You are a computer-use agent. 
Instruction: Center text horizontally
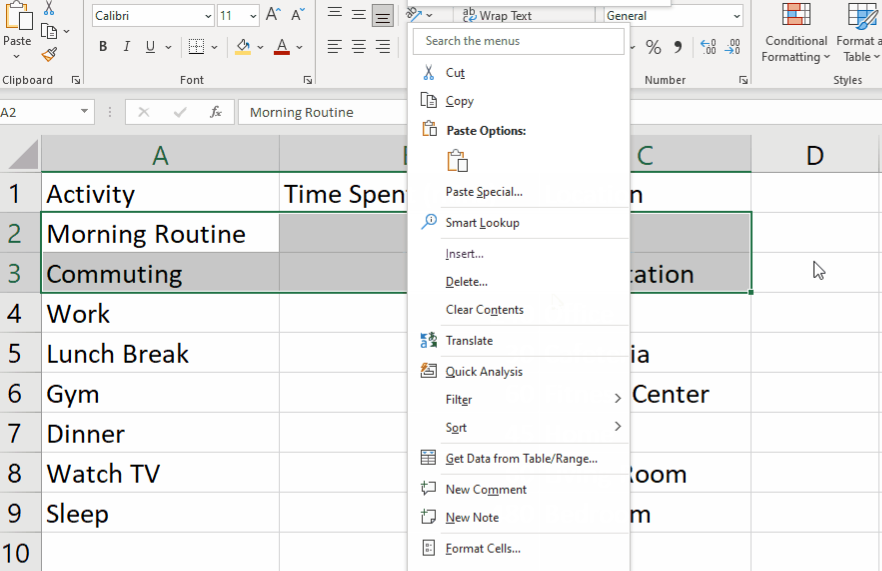[358, 47]
